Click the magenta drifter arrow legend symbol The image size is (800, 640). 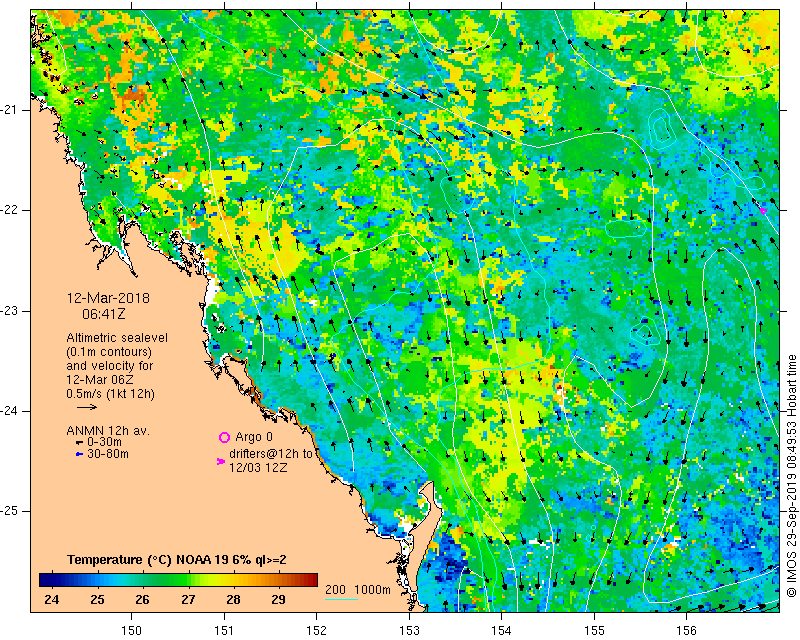coord(221,461)
